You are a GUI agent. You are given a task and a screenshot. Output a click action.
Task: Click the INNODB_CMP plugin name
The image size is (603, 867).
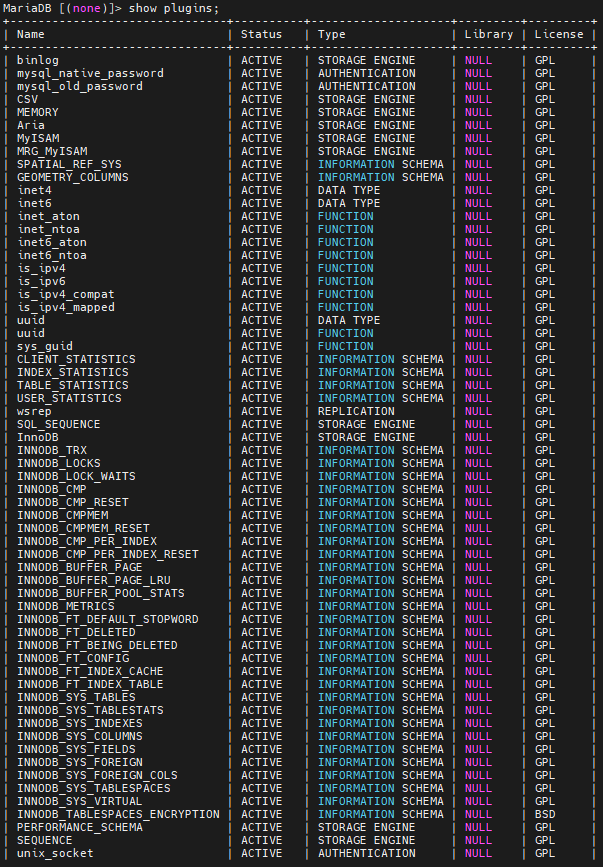pos(52,489)
